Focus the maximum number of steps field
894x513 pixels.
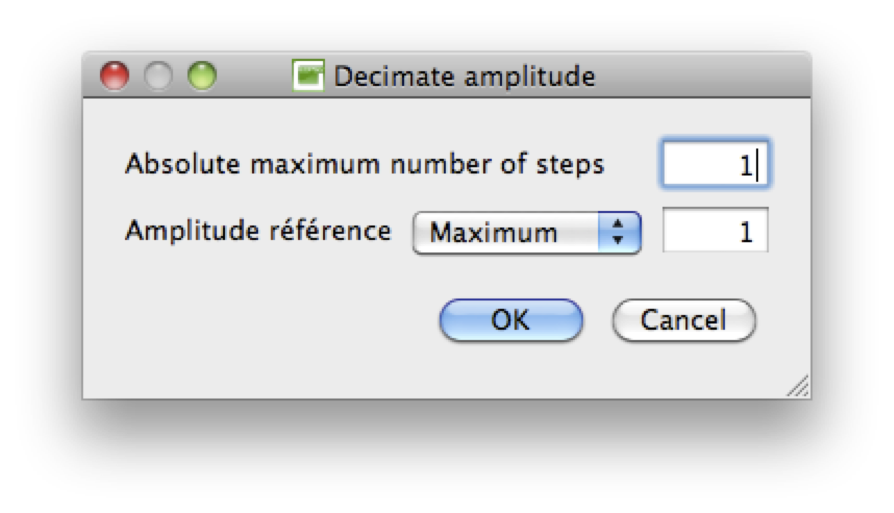tap(713, 164)
